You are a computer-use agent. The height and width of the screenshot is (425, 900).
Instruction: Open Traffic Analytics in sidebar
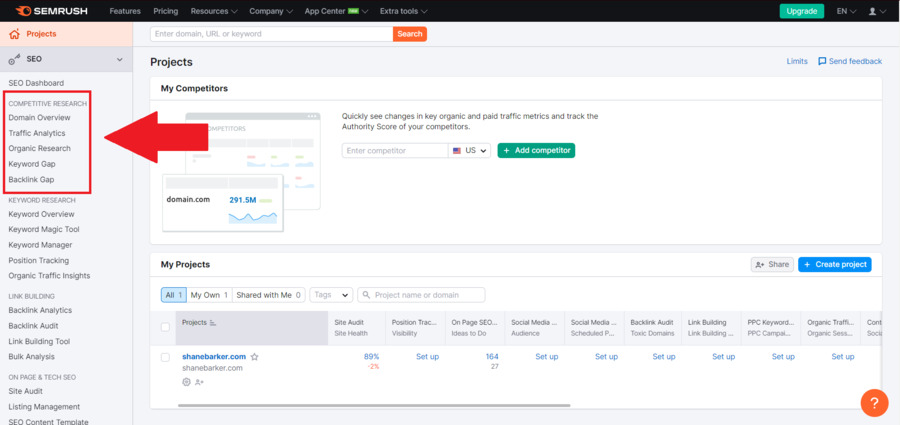point(37,133)
